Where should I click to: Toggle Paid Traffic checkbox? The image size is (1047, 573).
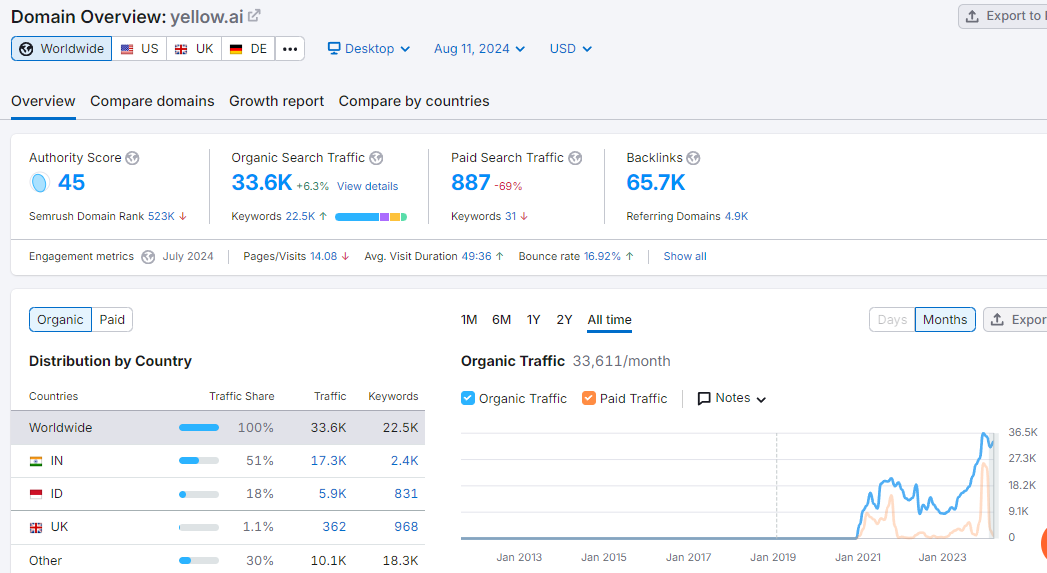[x=588, y=398]
